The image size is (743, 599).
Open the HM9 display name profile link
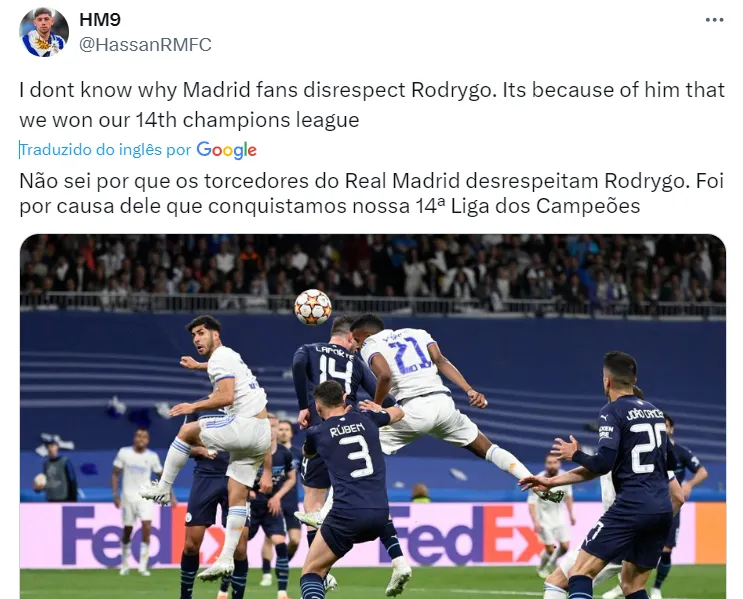tap(100, 19)
